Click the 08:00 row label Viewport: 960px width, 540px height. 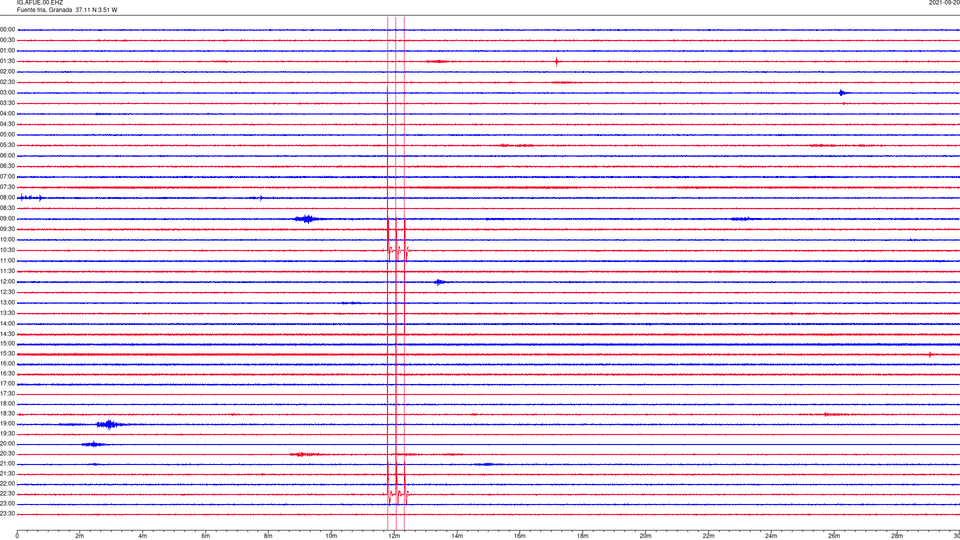click(7, 198)
